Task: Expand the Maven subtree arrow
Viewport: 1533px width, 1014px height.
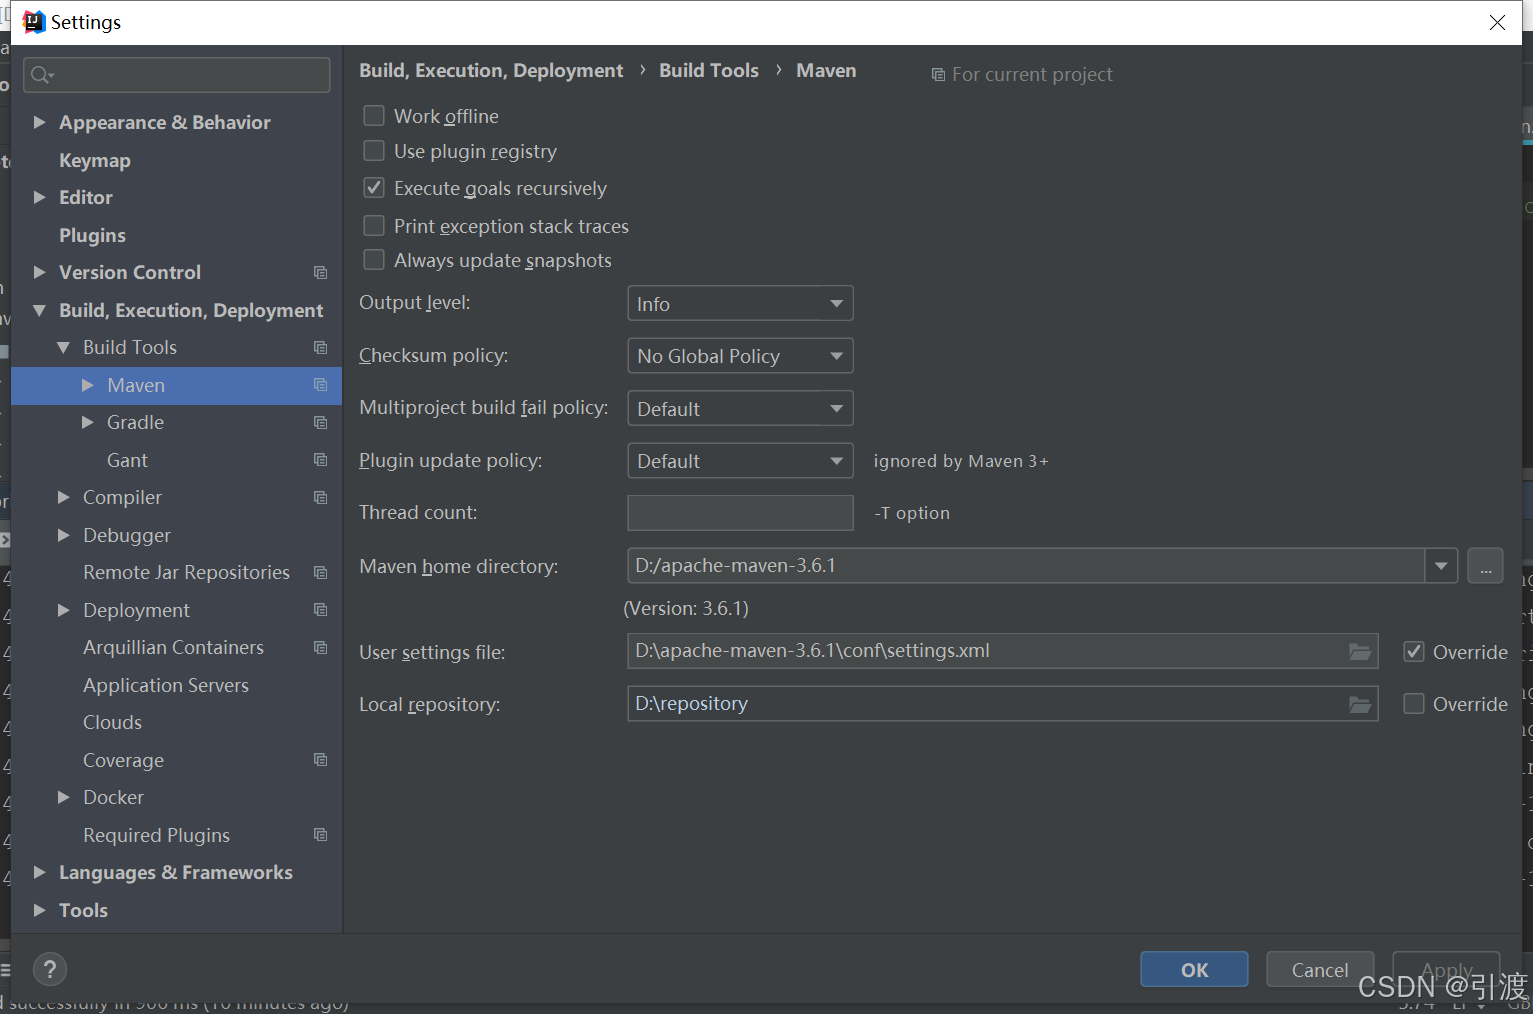Action: [x=88, y=385]
